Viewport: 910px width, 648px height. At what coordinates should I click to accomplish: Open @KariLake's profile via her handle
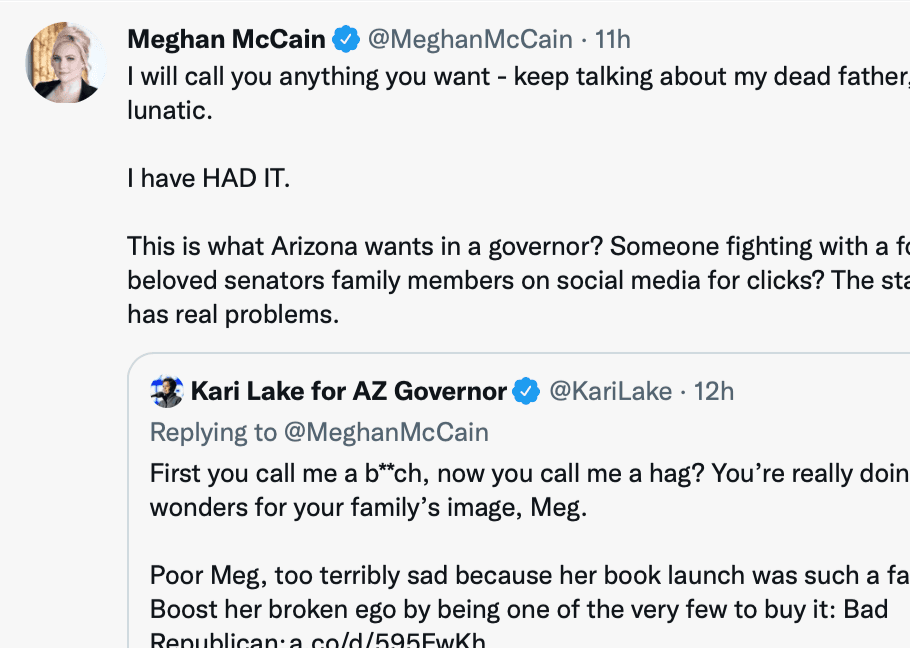point(611,391)
